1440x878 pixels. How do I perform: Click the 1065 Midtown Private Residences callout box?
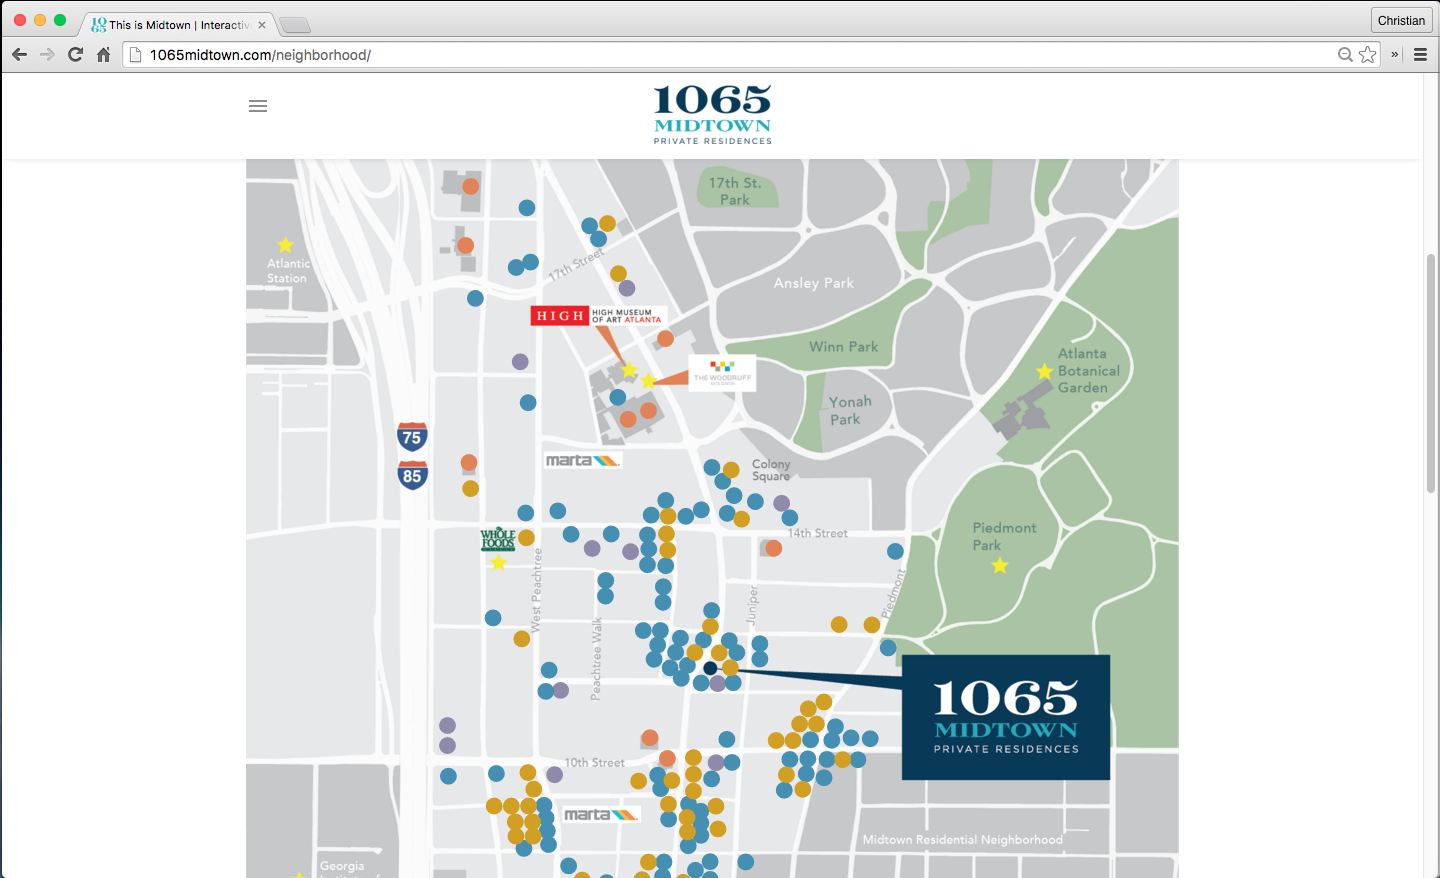(x=1006, y=717)
